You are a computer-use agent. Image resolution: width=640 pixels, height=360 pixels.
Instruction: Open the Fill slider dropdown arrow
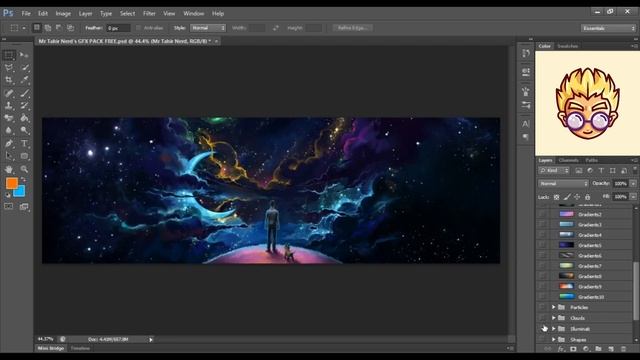[633, 197]
